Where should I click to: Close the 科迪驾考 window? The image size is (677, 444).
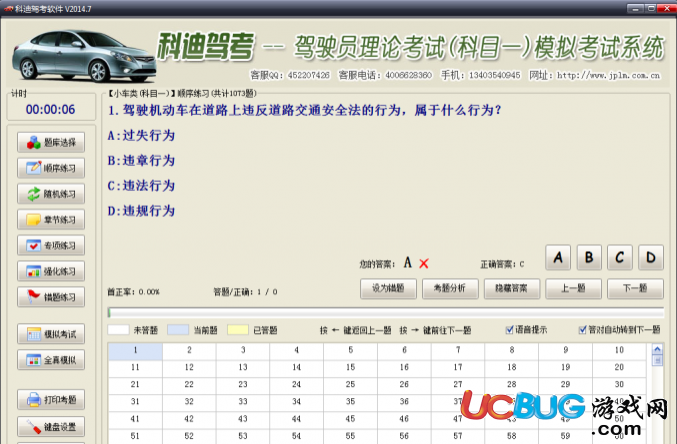tap(667, 8)
